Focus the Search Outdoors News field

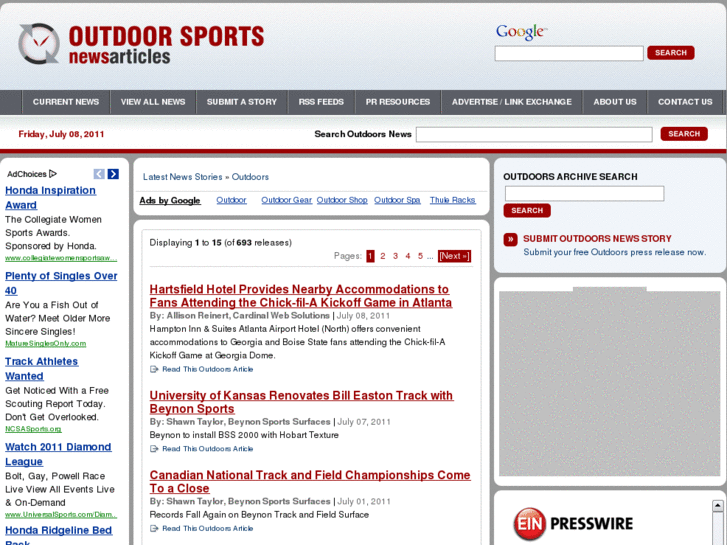[x=534, y=135]
